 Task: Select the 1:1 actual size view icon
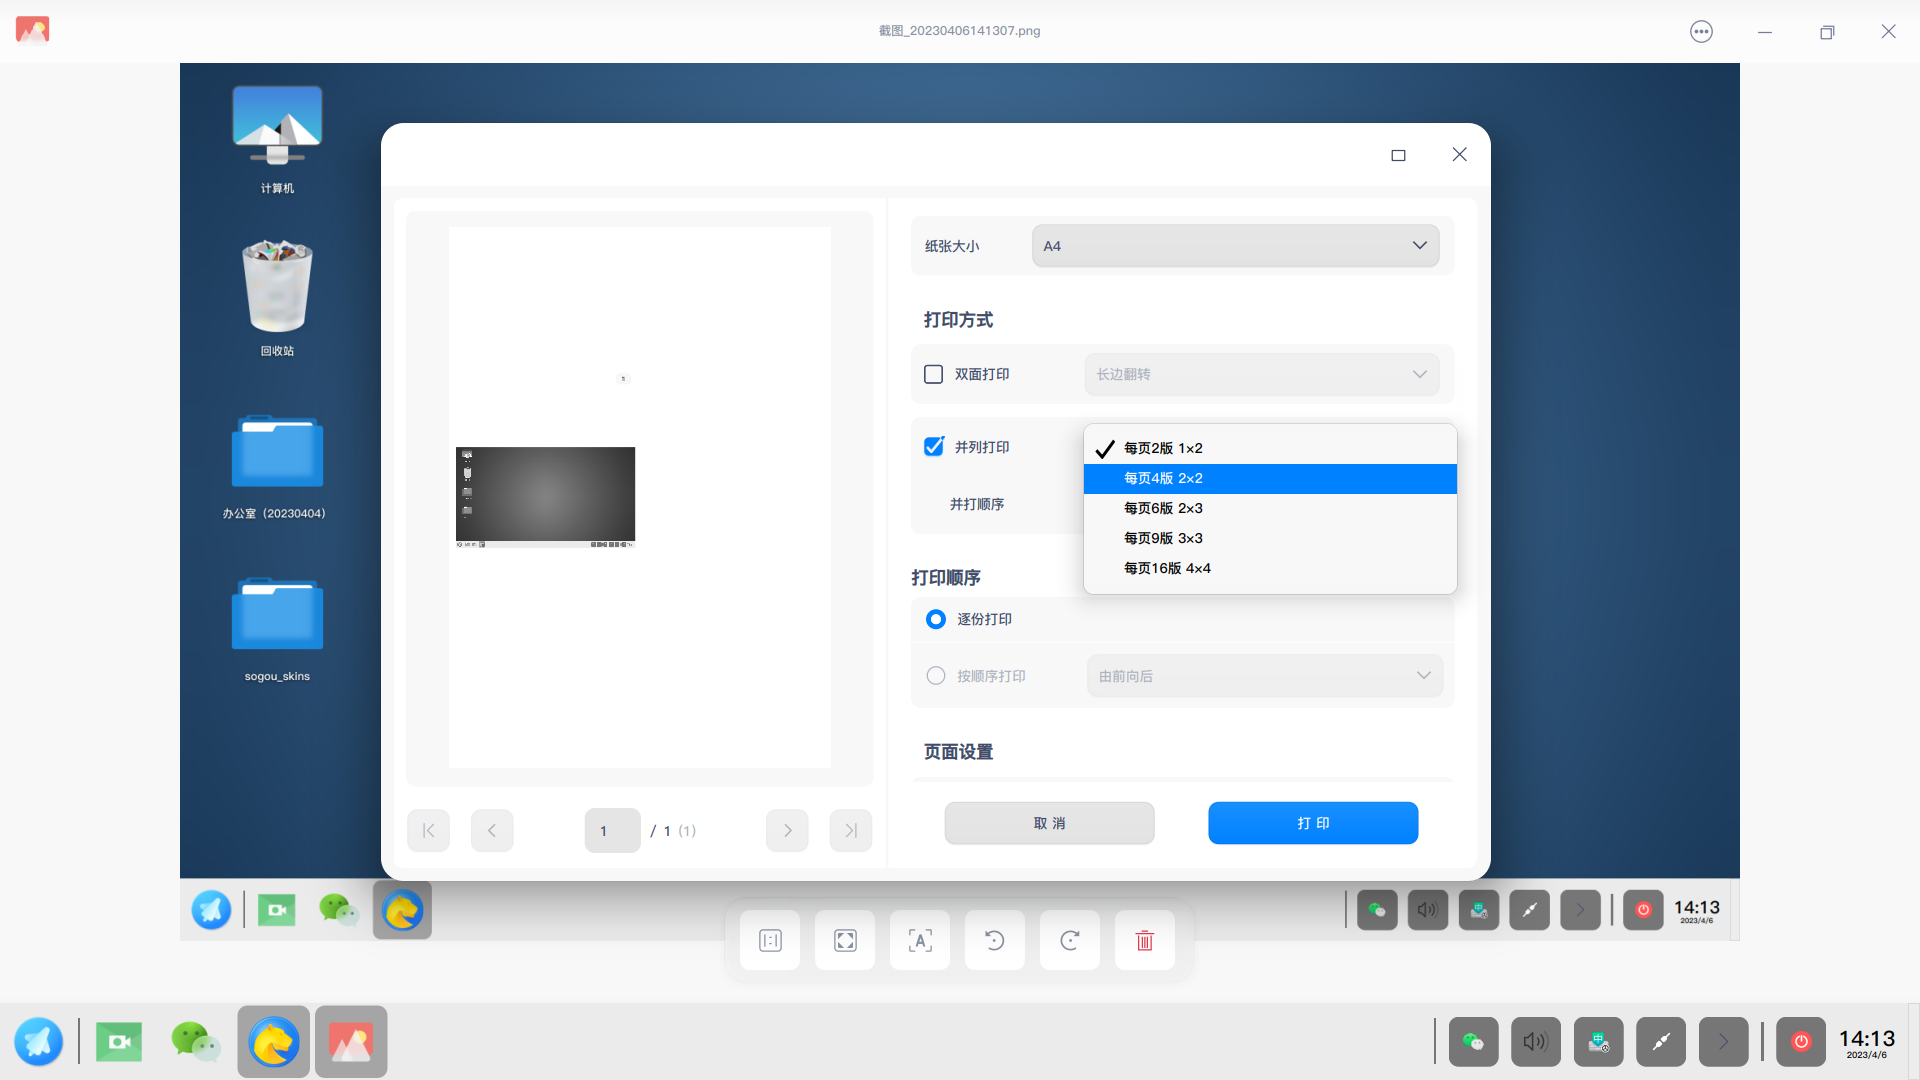pyautogui.click(x=769, y=940)
